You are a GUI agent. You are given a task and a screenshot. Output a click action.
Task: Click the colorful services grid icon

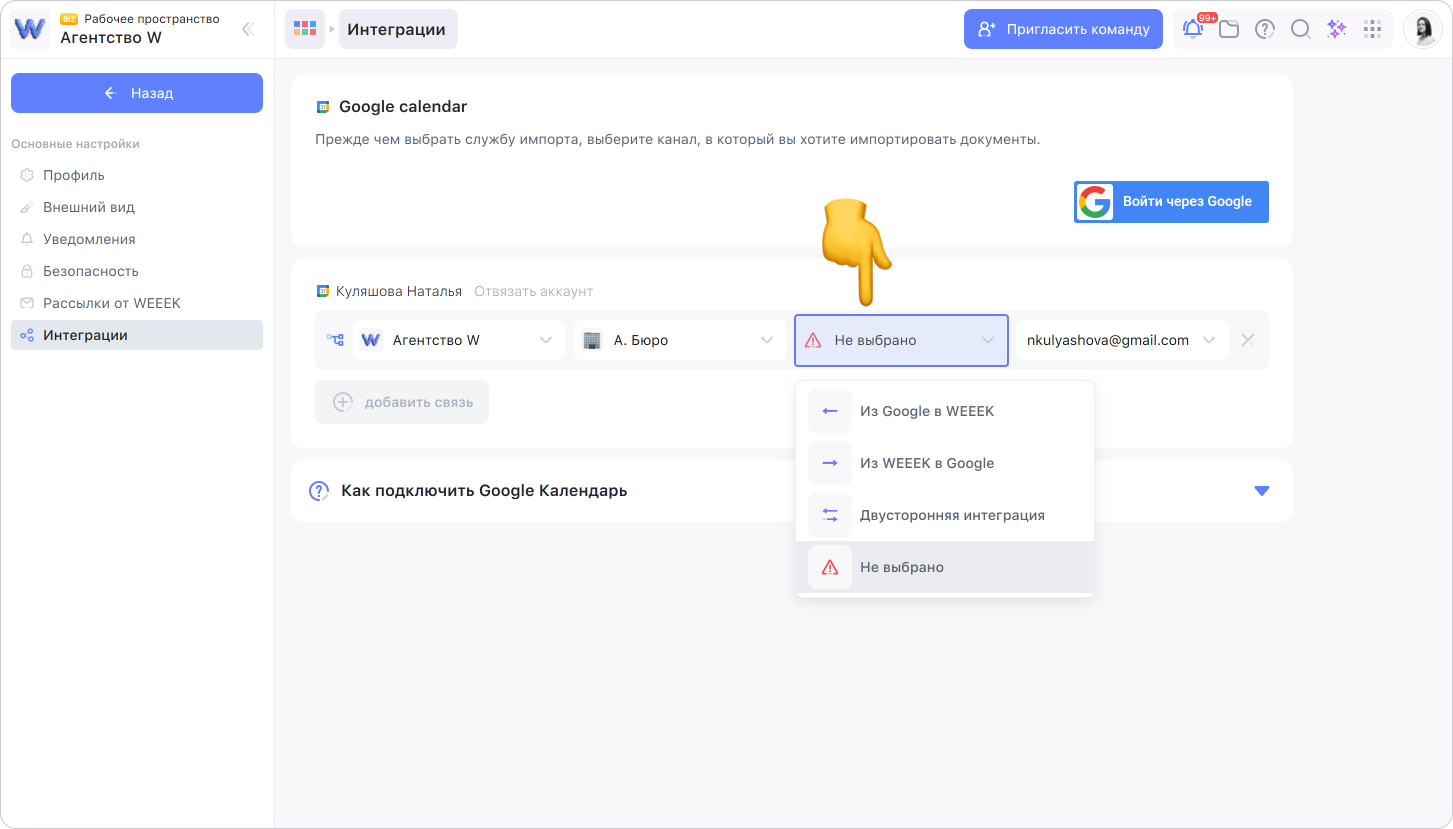point(305,29)
